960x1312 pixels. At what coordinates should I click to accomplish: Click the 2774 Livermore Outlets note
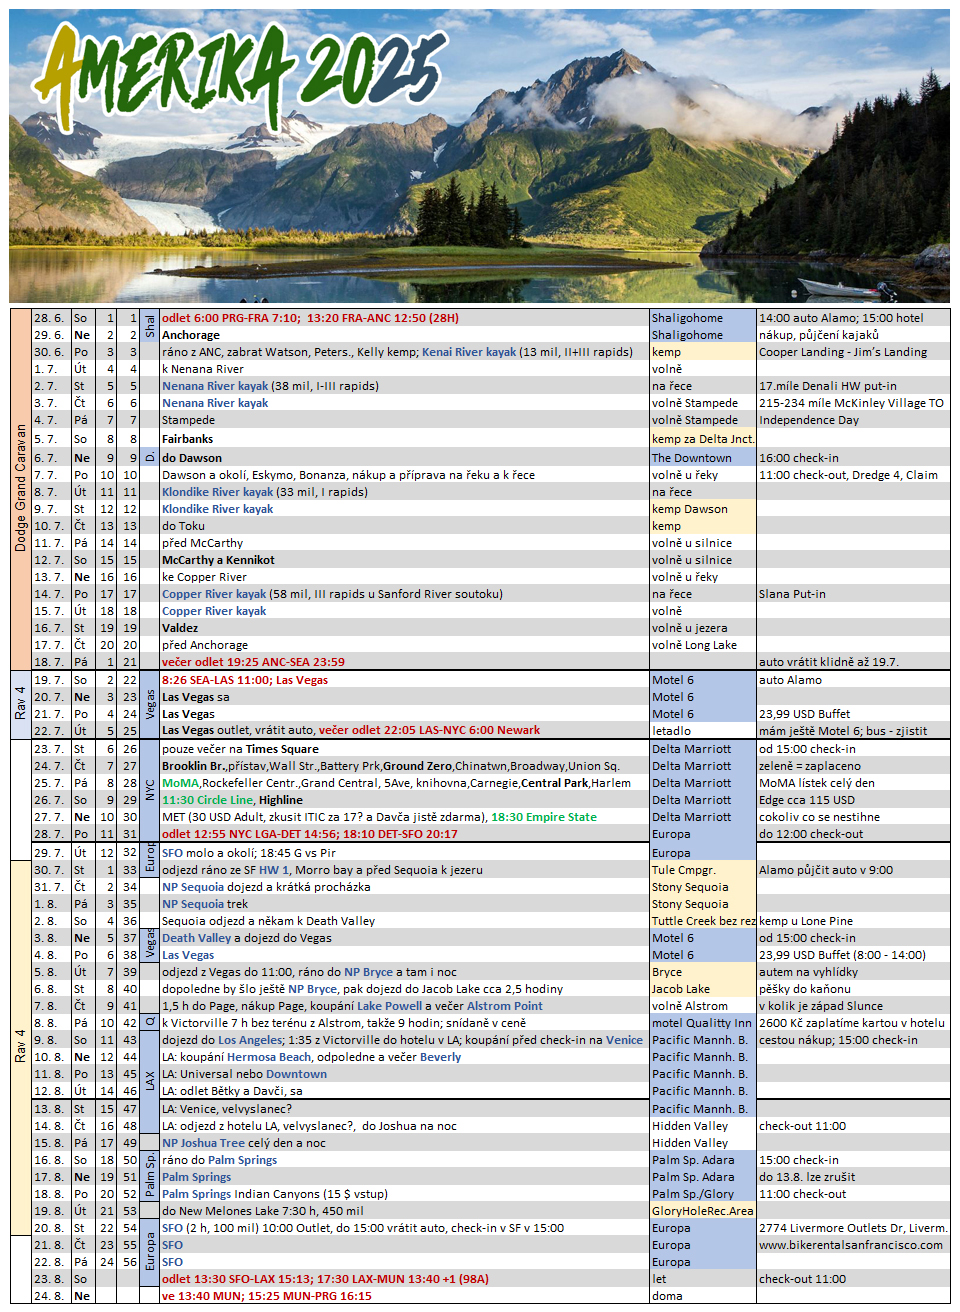pos(852,1228)
